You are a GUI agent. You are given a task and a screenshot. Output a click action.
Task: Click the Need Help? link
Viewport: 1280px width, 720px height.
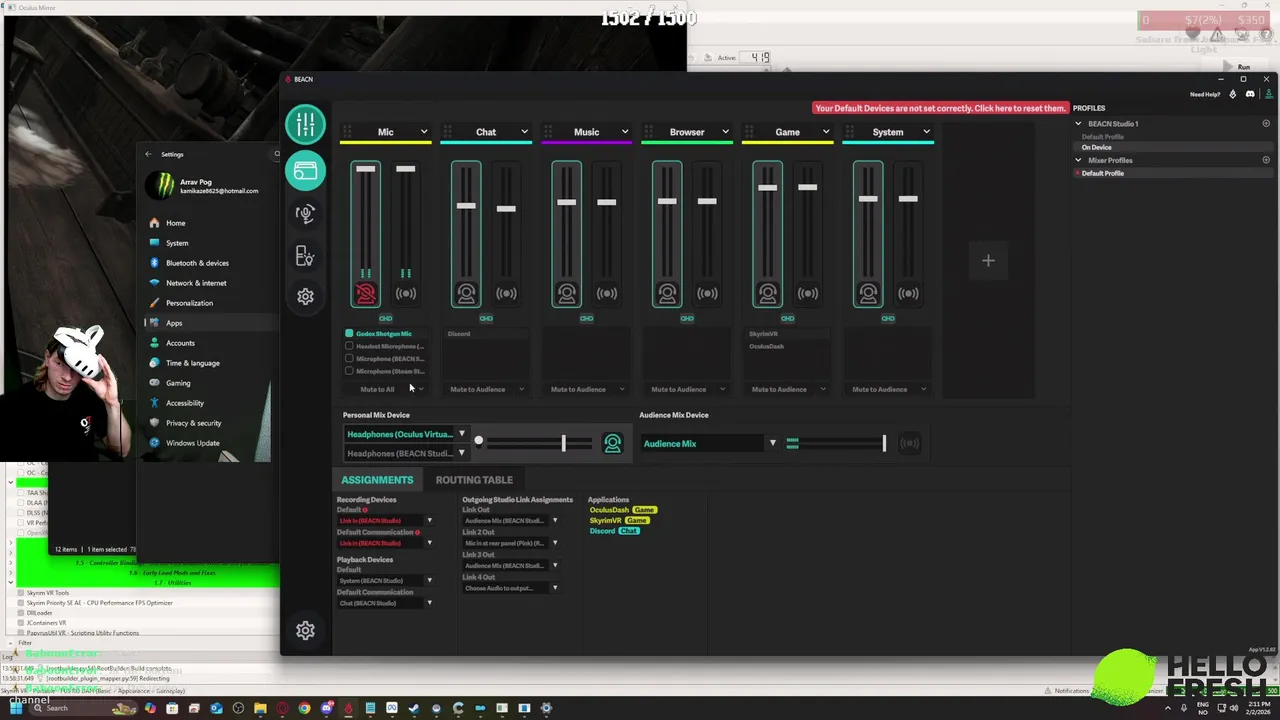click(x=1205, y=94)
